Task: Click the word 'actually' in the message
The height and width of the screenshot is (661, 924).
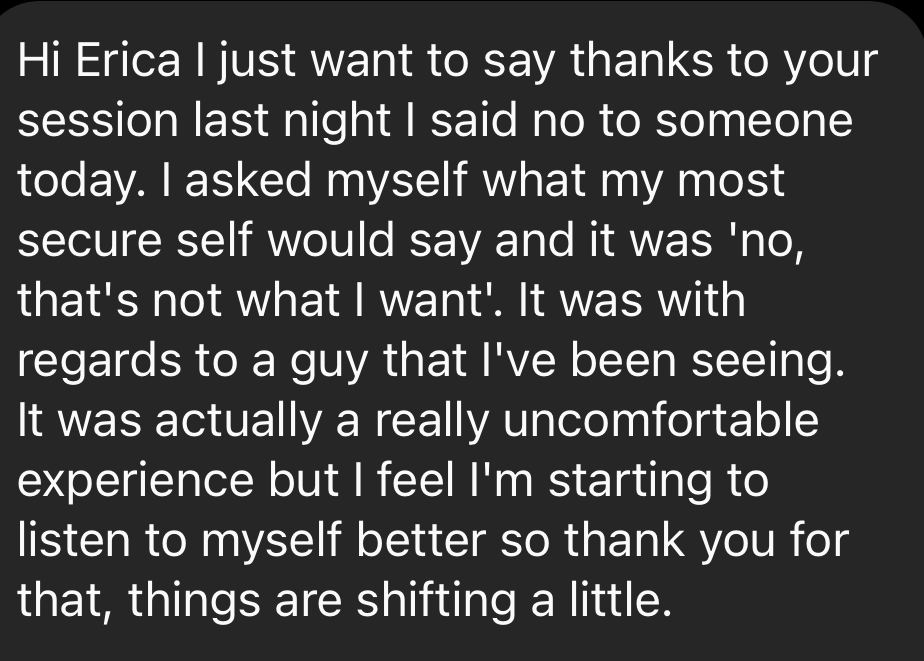Action: (239, 421)
